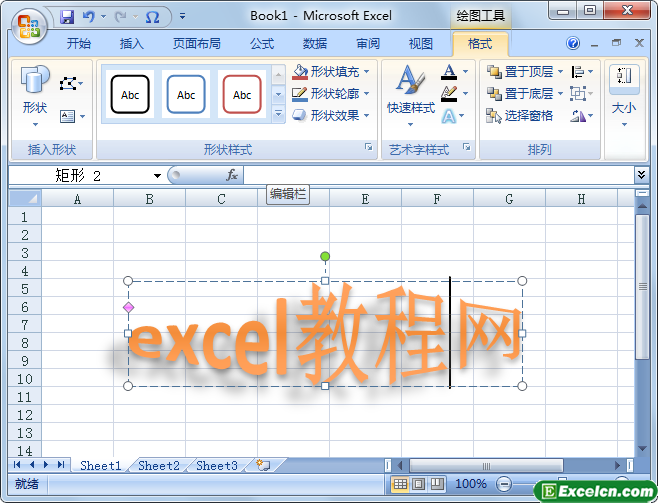Open Excel Help question mark
This screenshot has height=503, width=658.
(x=573, y=43)
